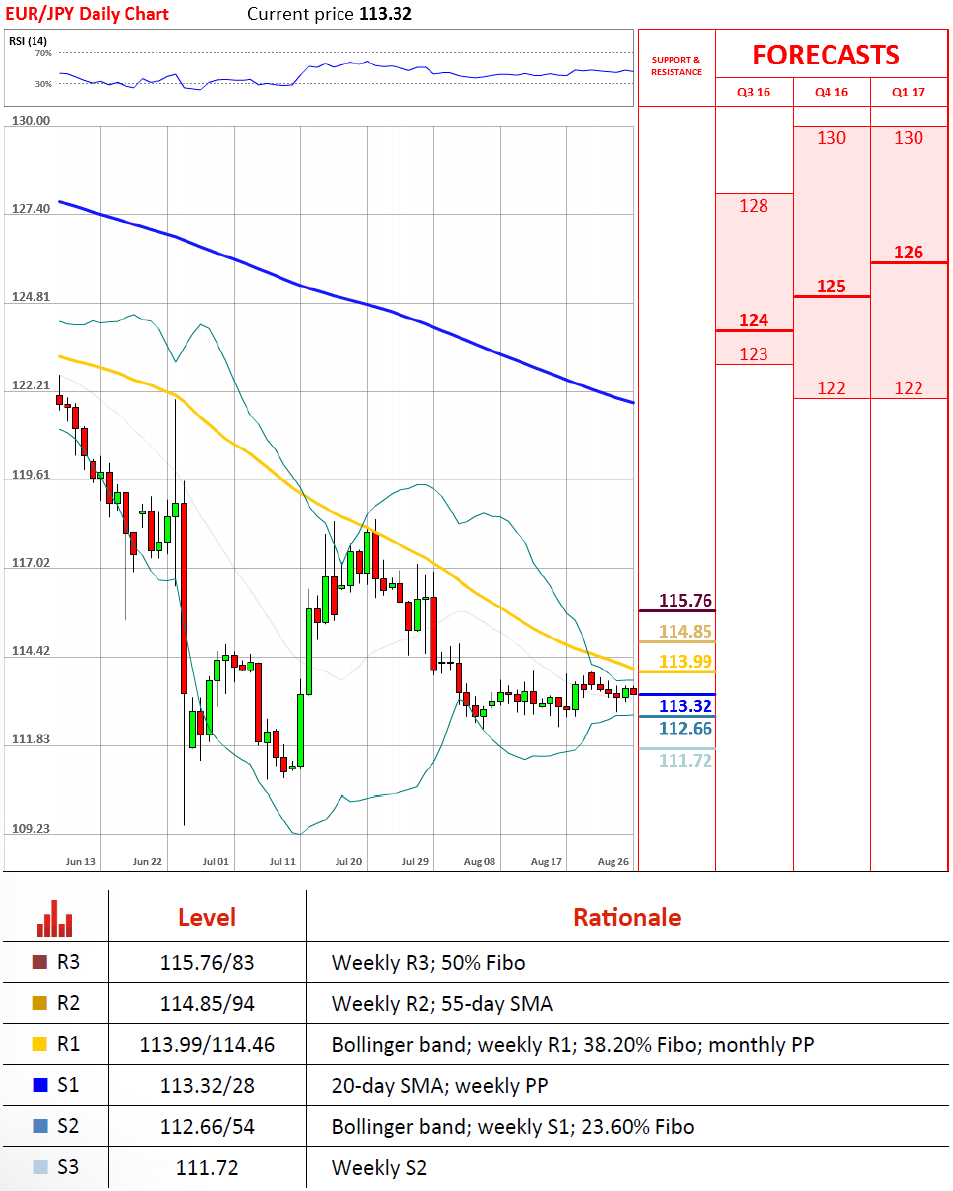
Task: Click the 122.21 price axis label
Action: (x=31, y=386)
